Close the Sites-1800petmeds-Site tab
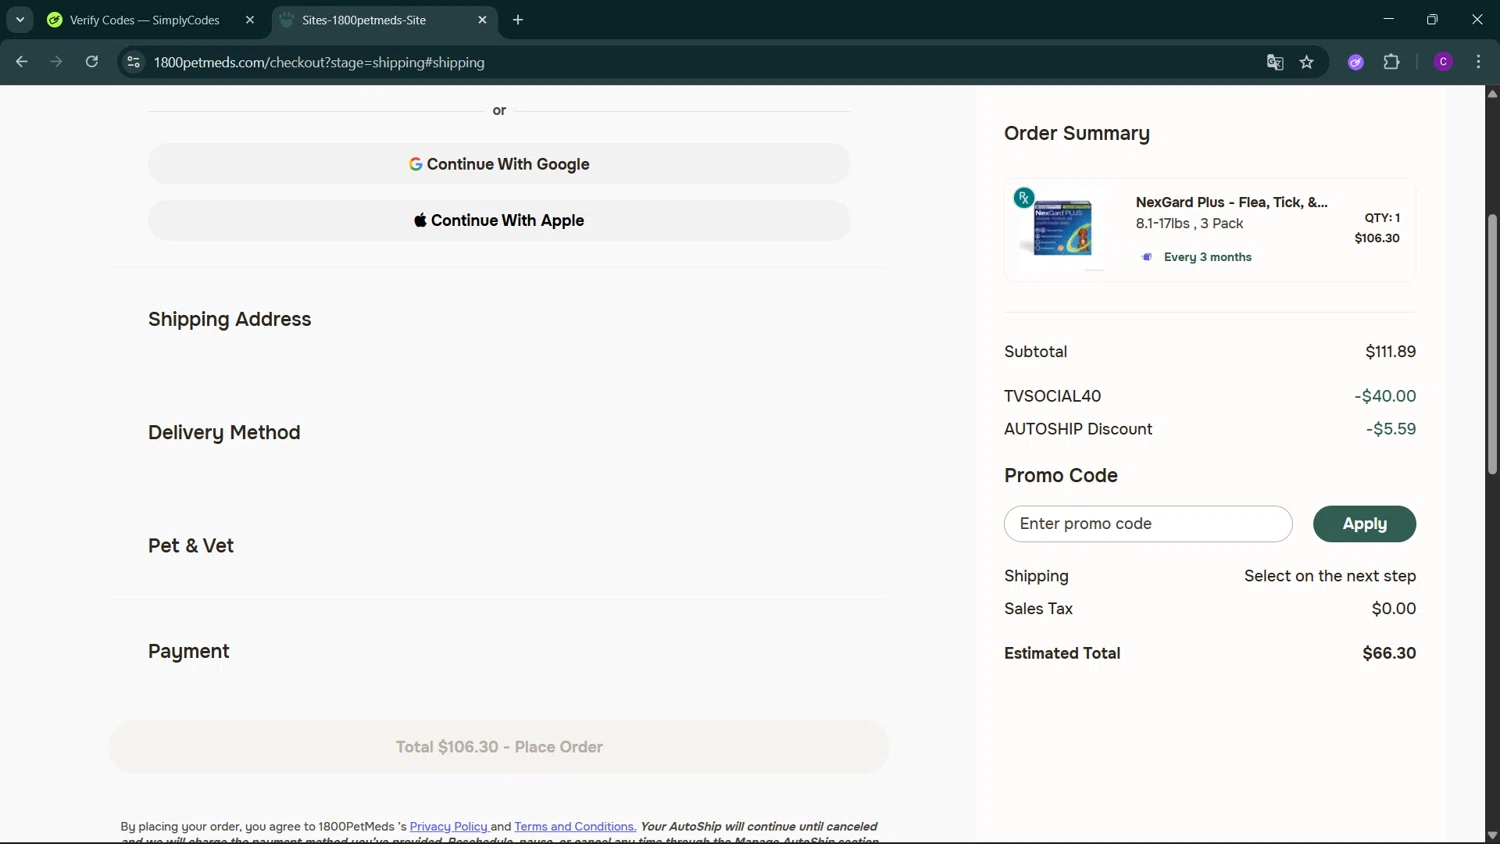 (482, 20)
